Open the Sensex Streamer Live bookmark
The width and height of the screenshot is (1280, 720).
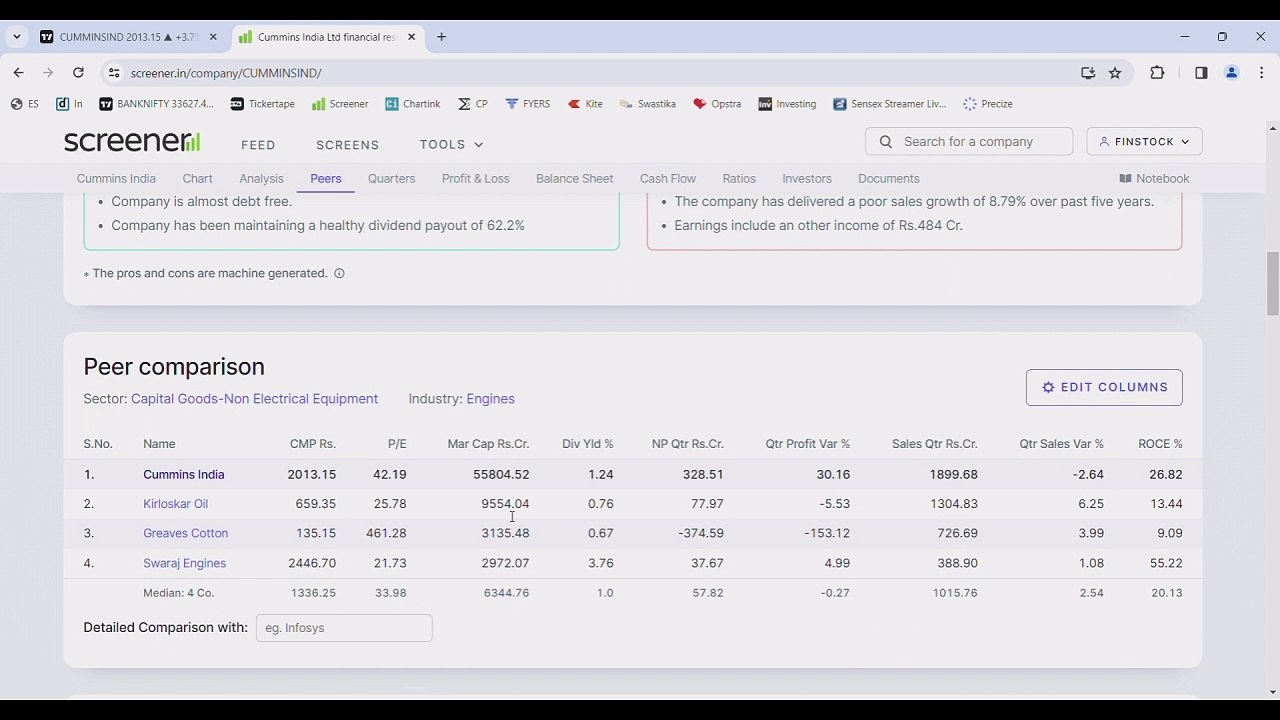click(889, 104)
